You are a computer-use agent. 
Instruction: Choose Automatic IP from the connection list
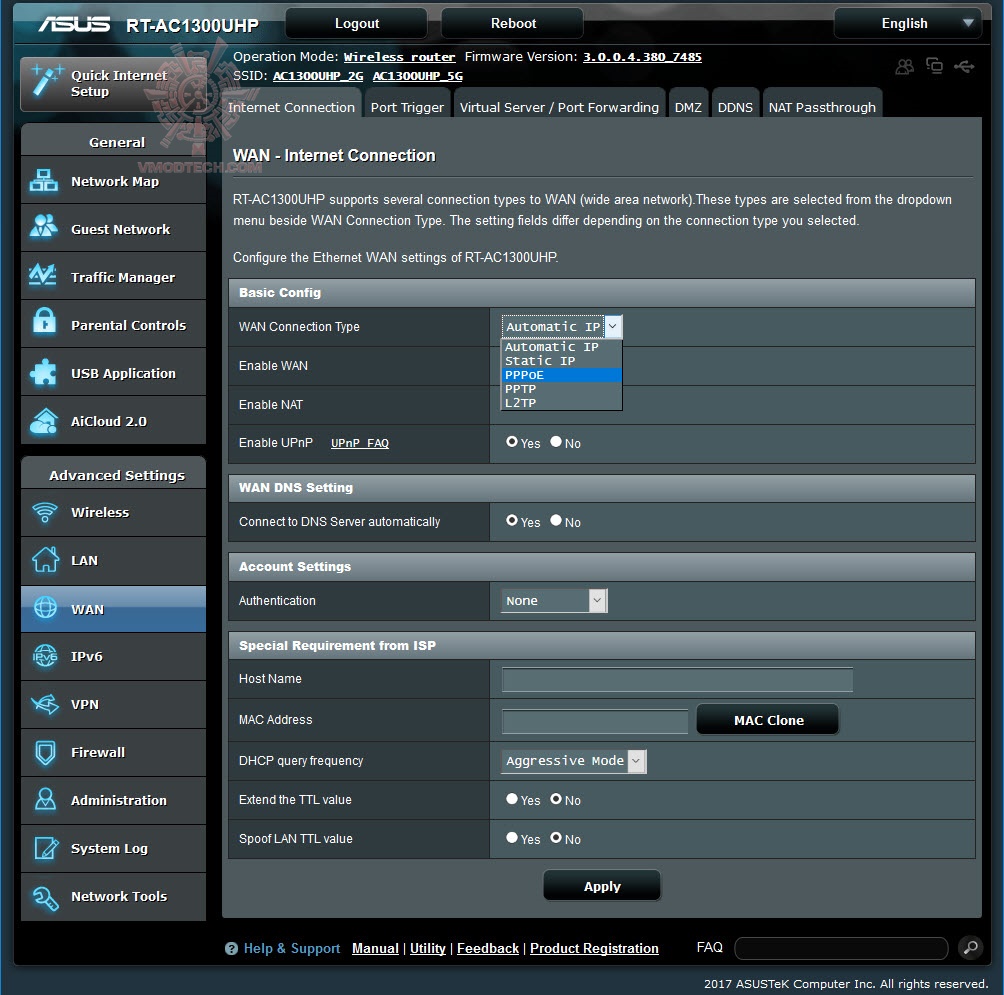561,346
